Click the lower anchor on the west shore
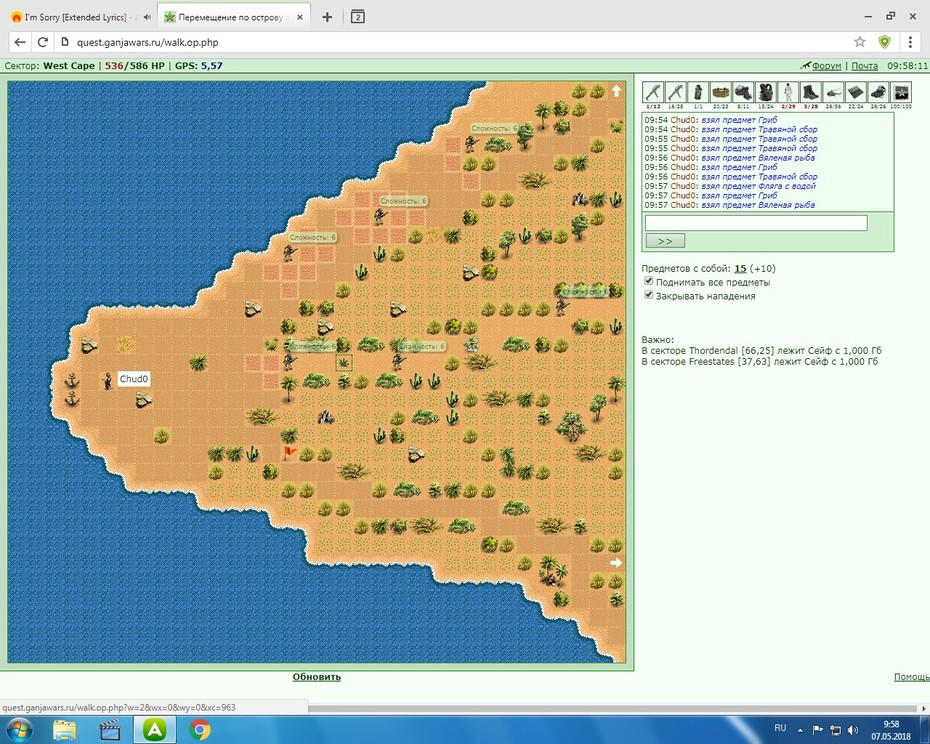 pyautogui.click(x=72, y=398)
